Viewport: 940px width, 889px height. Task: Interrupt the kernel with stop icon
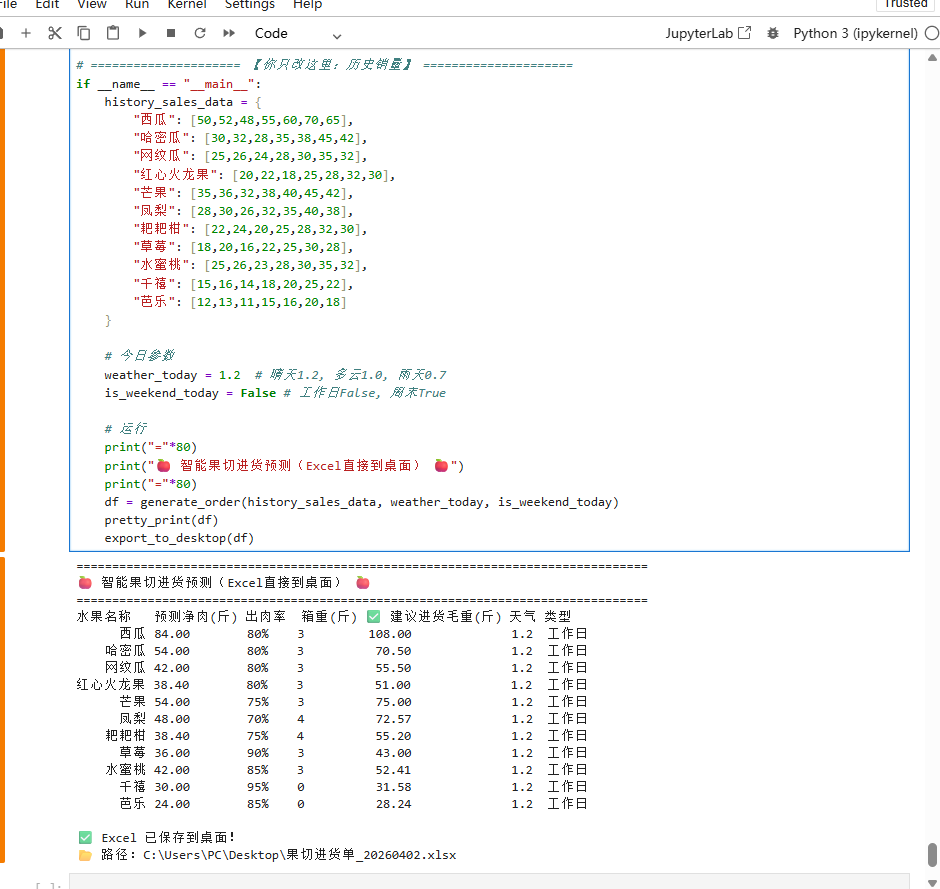(171, 33)
